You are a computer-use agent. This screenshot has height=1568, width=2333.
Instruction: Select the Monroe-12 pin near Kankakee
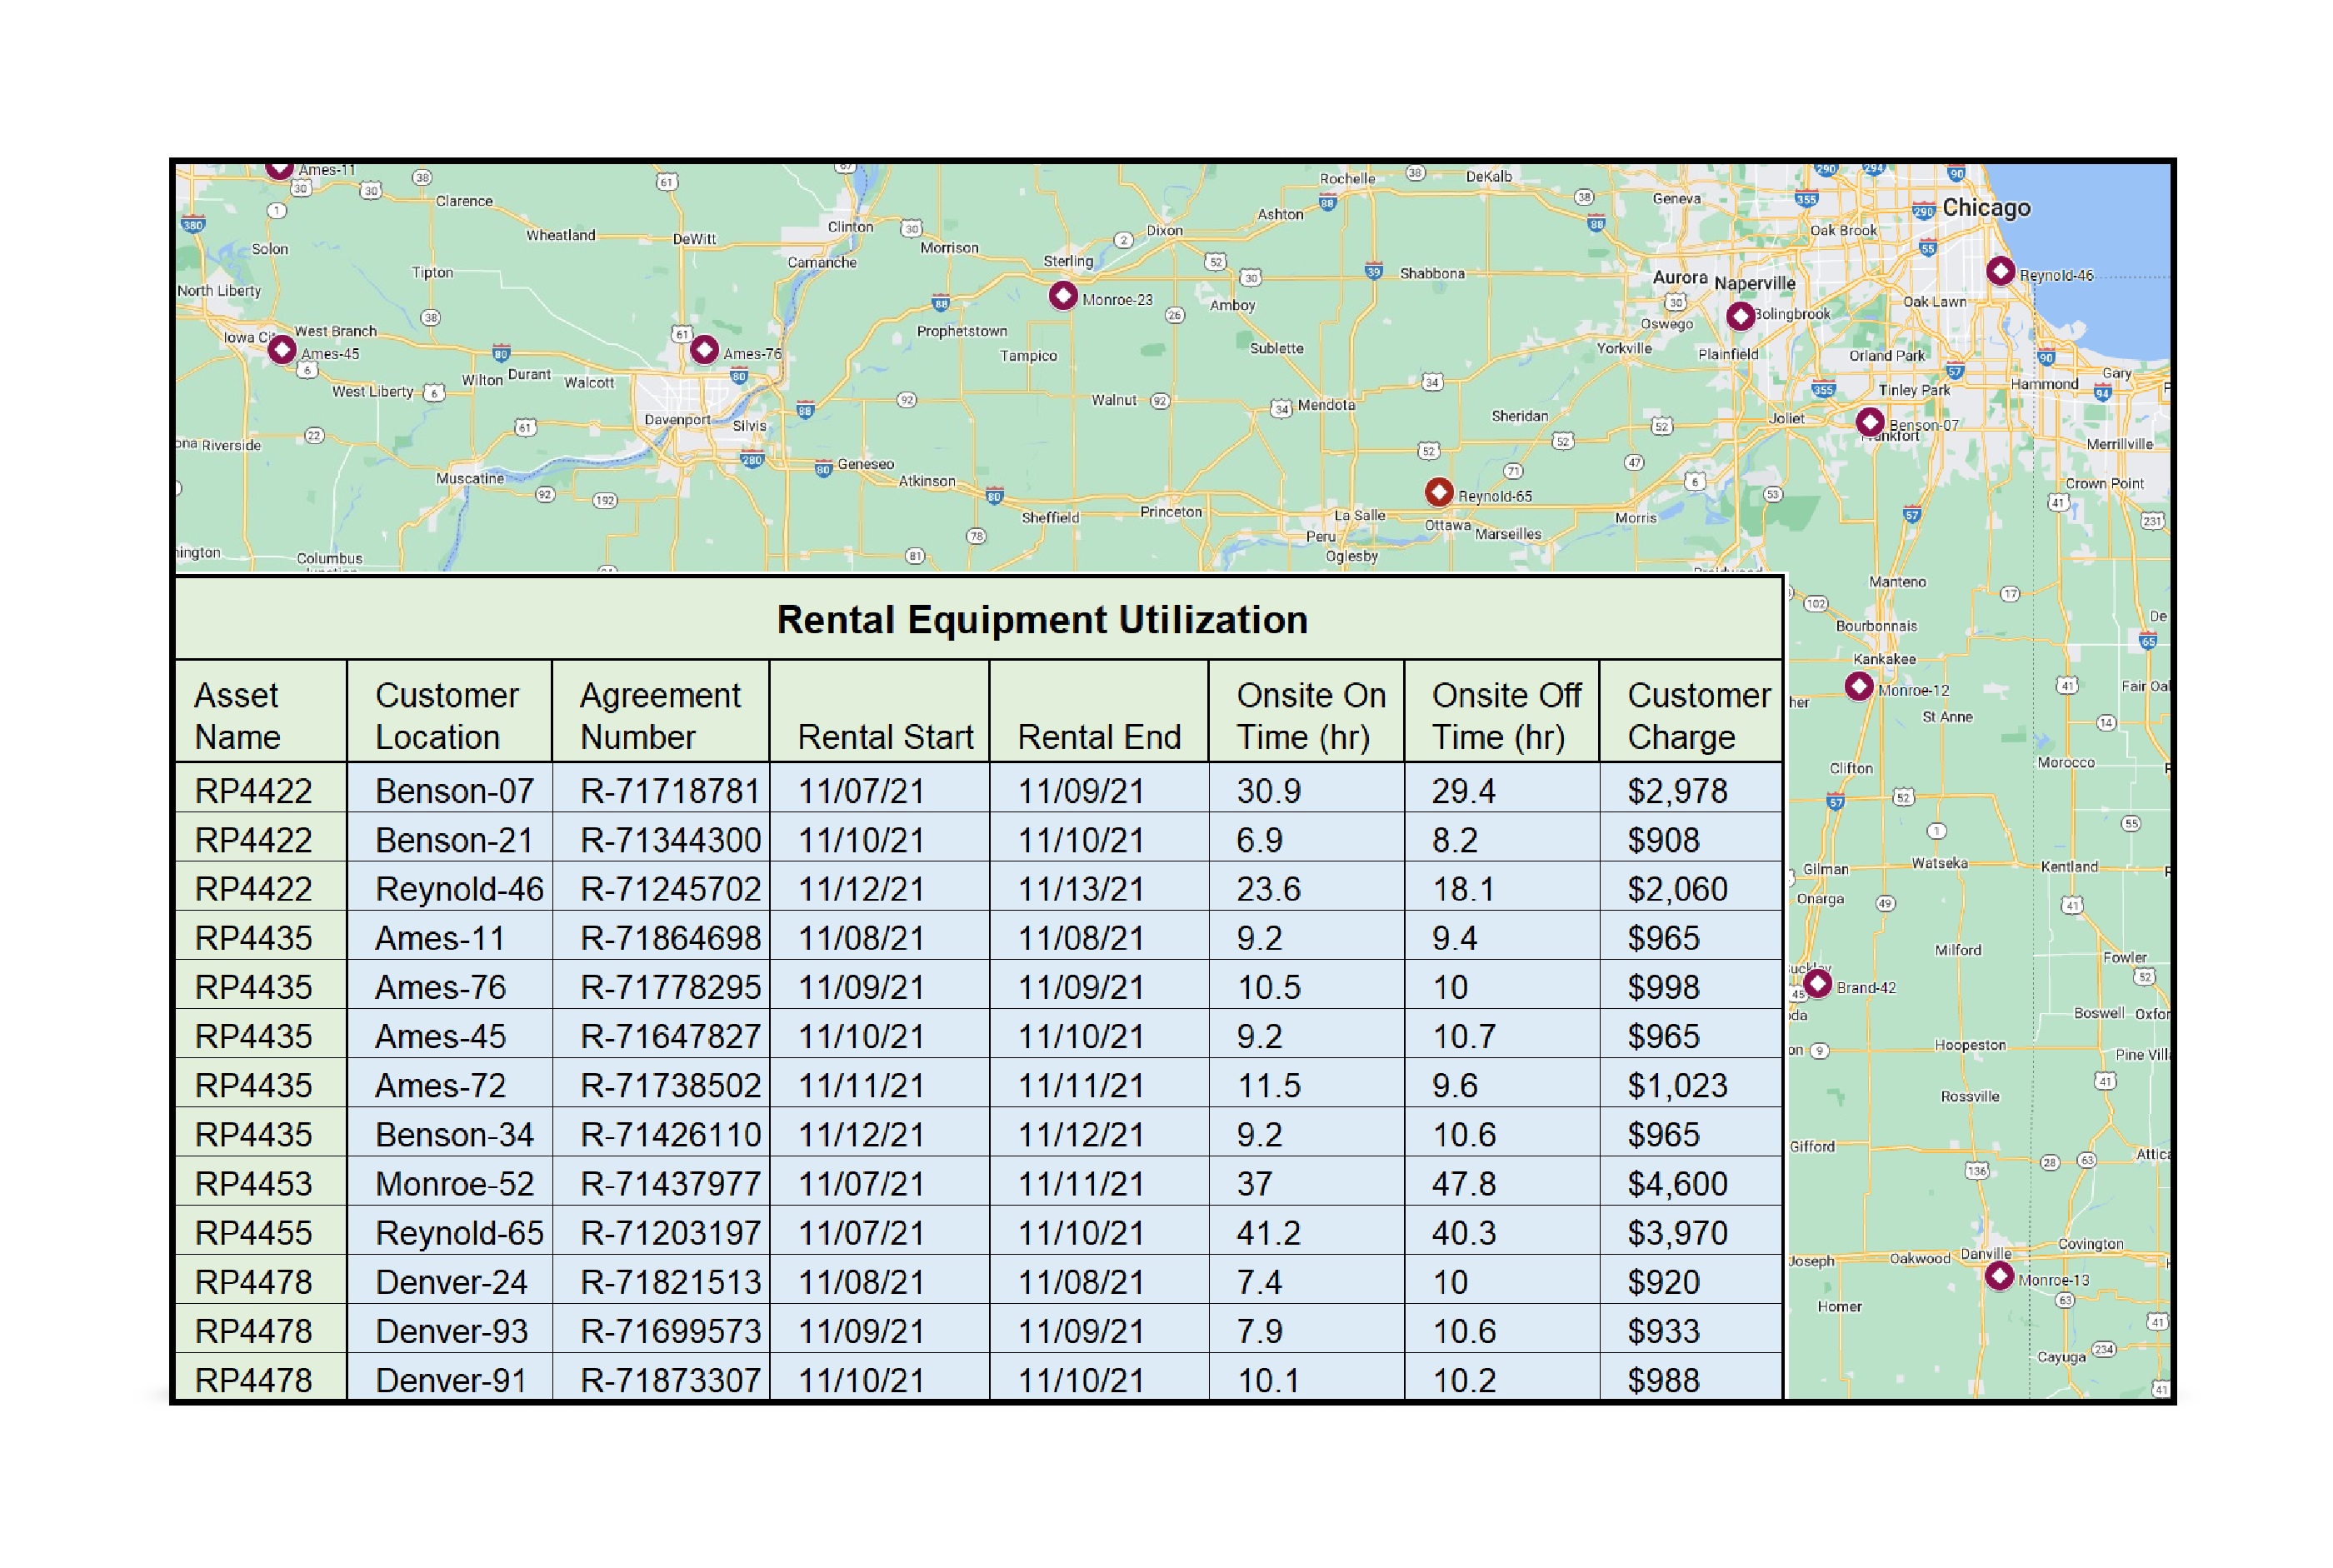(1858, 687)
